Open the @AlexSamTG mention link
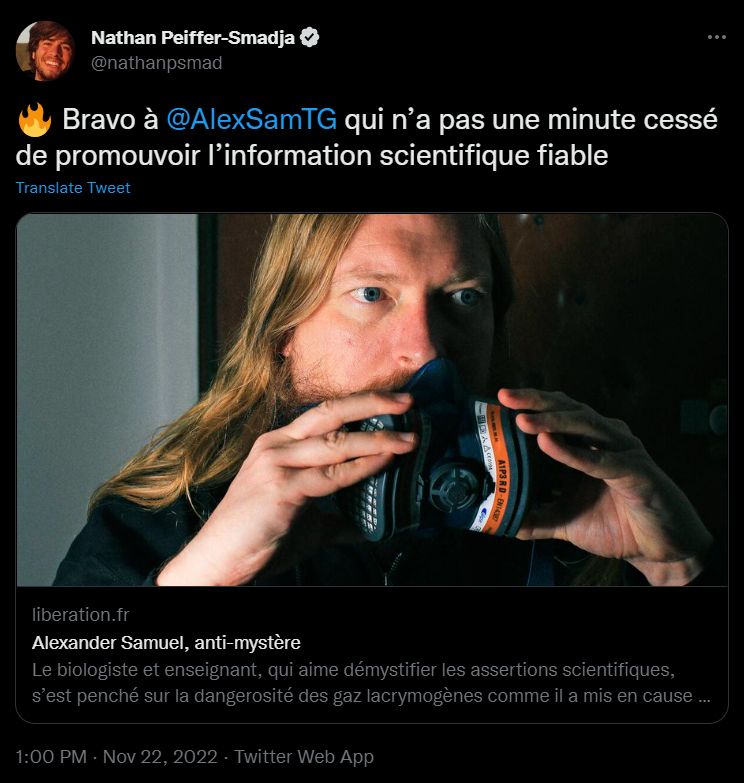The image size is (744, 783). point(251,120)
